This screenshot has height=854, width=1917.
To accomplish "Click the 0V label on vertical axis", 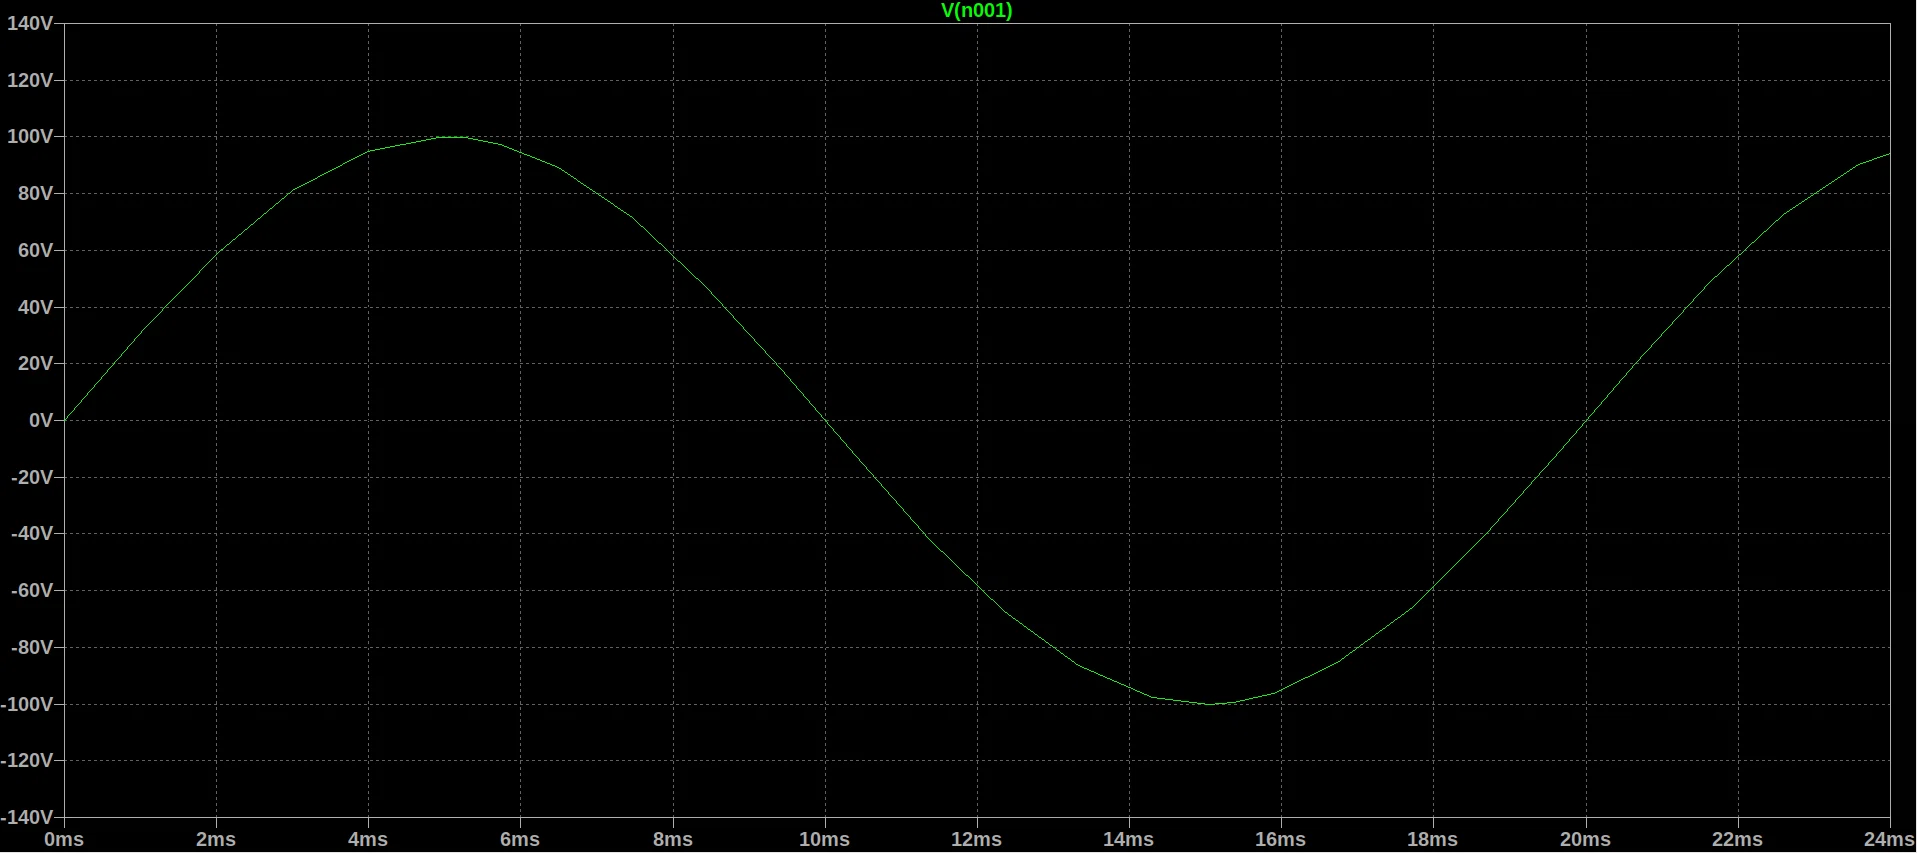I will pyautogui.click(x=40, y=421).
